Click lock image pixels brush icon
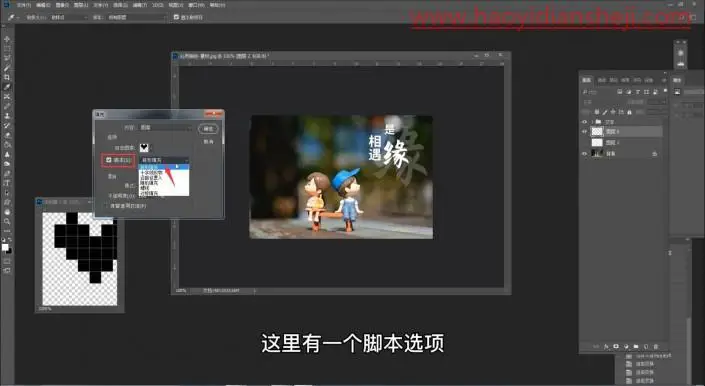 [604, 112]
